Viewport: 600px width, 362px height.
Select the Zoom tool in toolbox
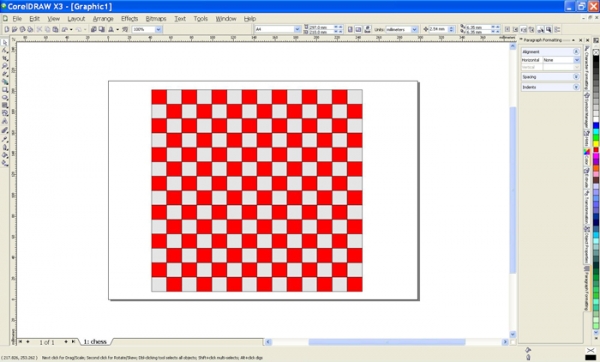(5, 66)
